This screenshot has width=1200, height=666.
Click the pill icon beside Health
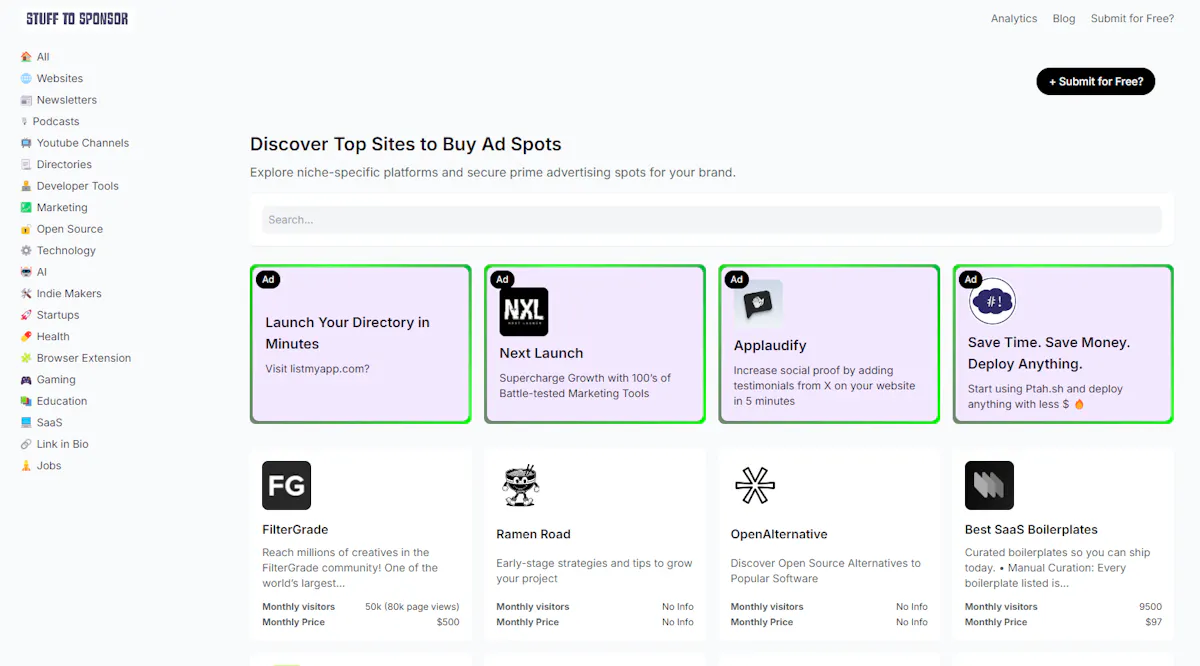[x=26, y=337]
